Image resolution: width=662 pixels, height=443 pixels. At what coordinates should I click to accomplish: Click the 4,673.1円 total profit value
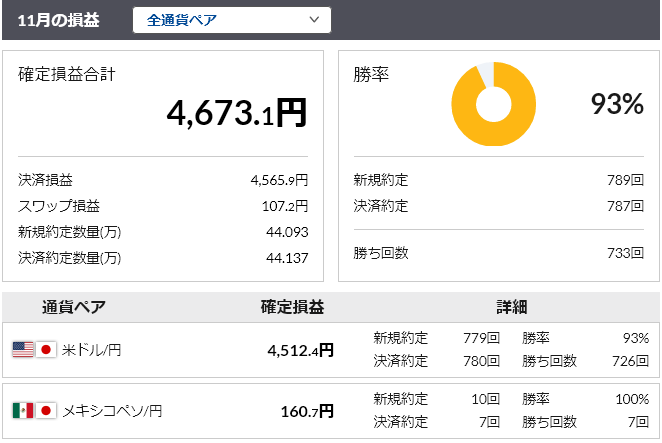(x=236, y=113)
